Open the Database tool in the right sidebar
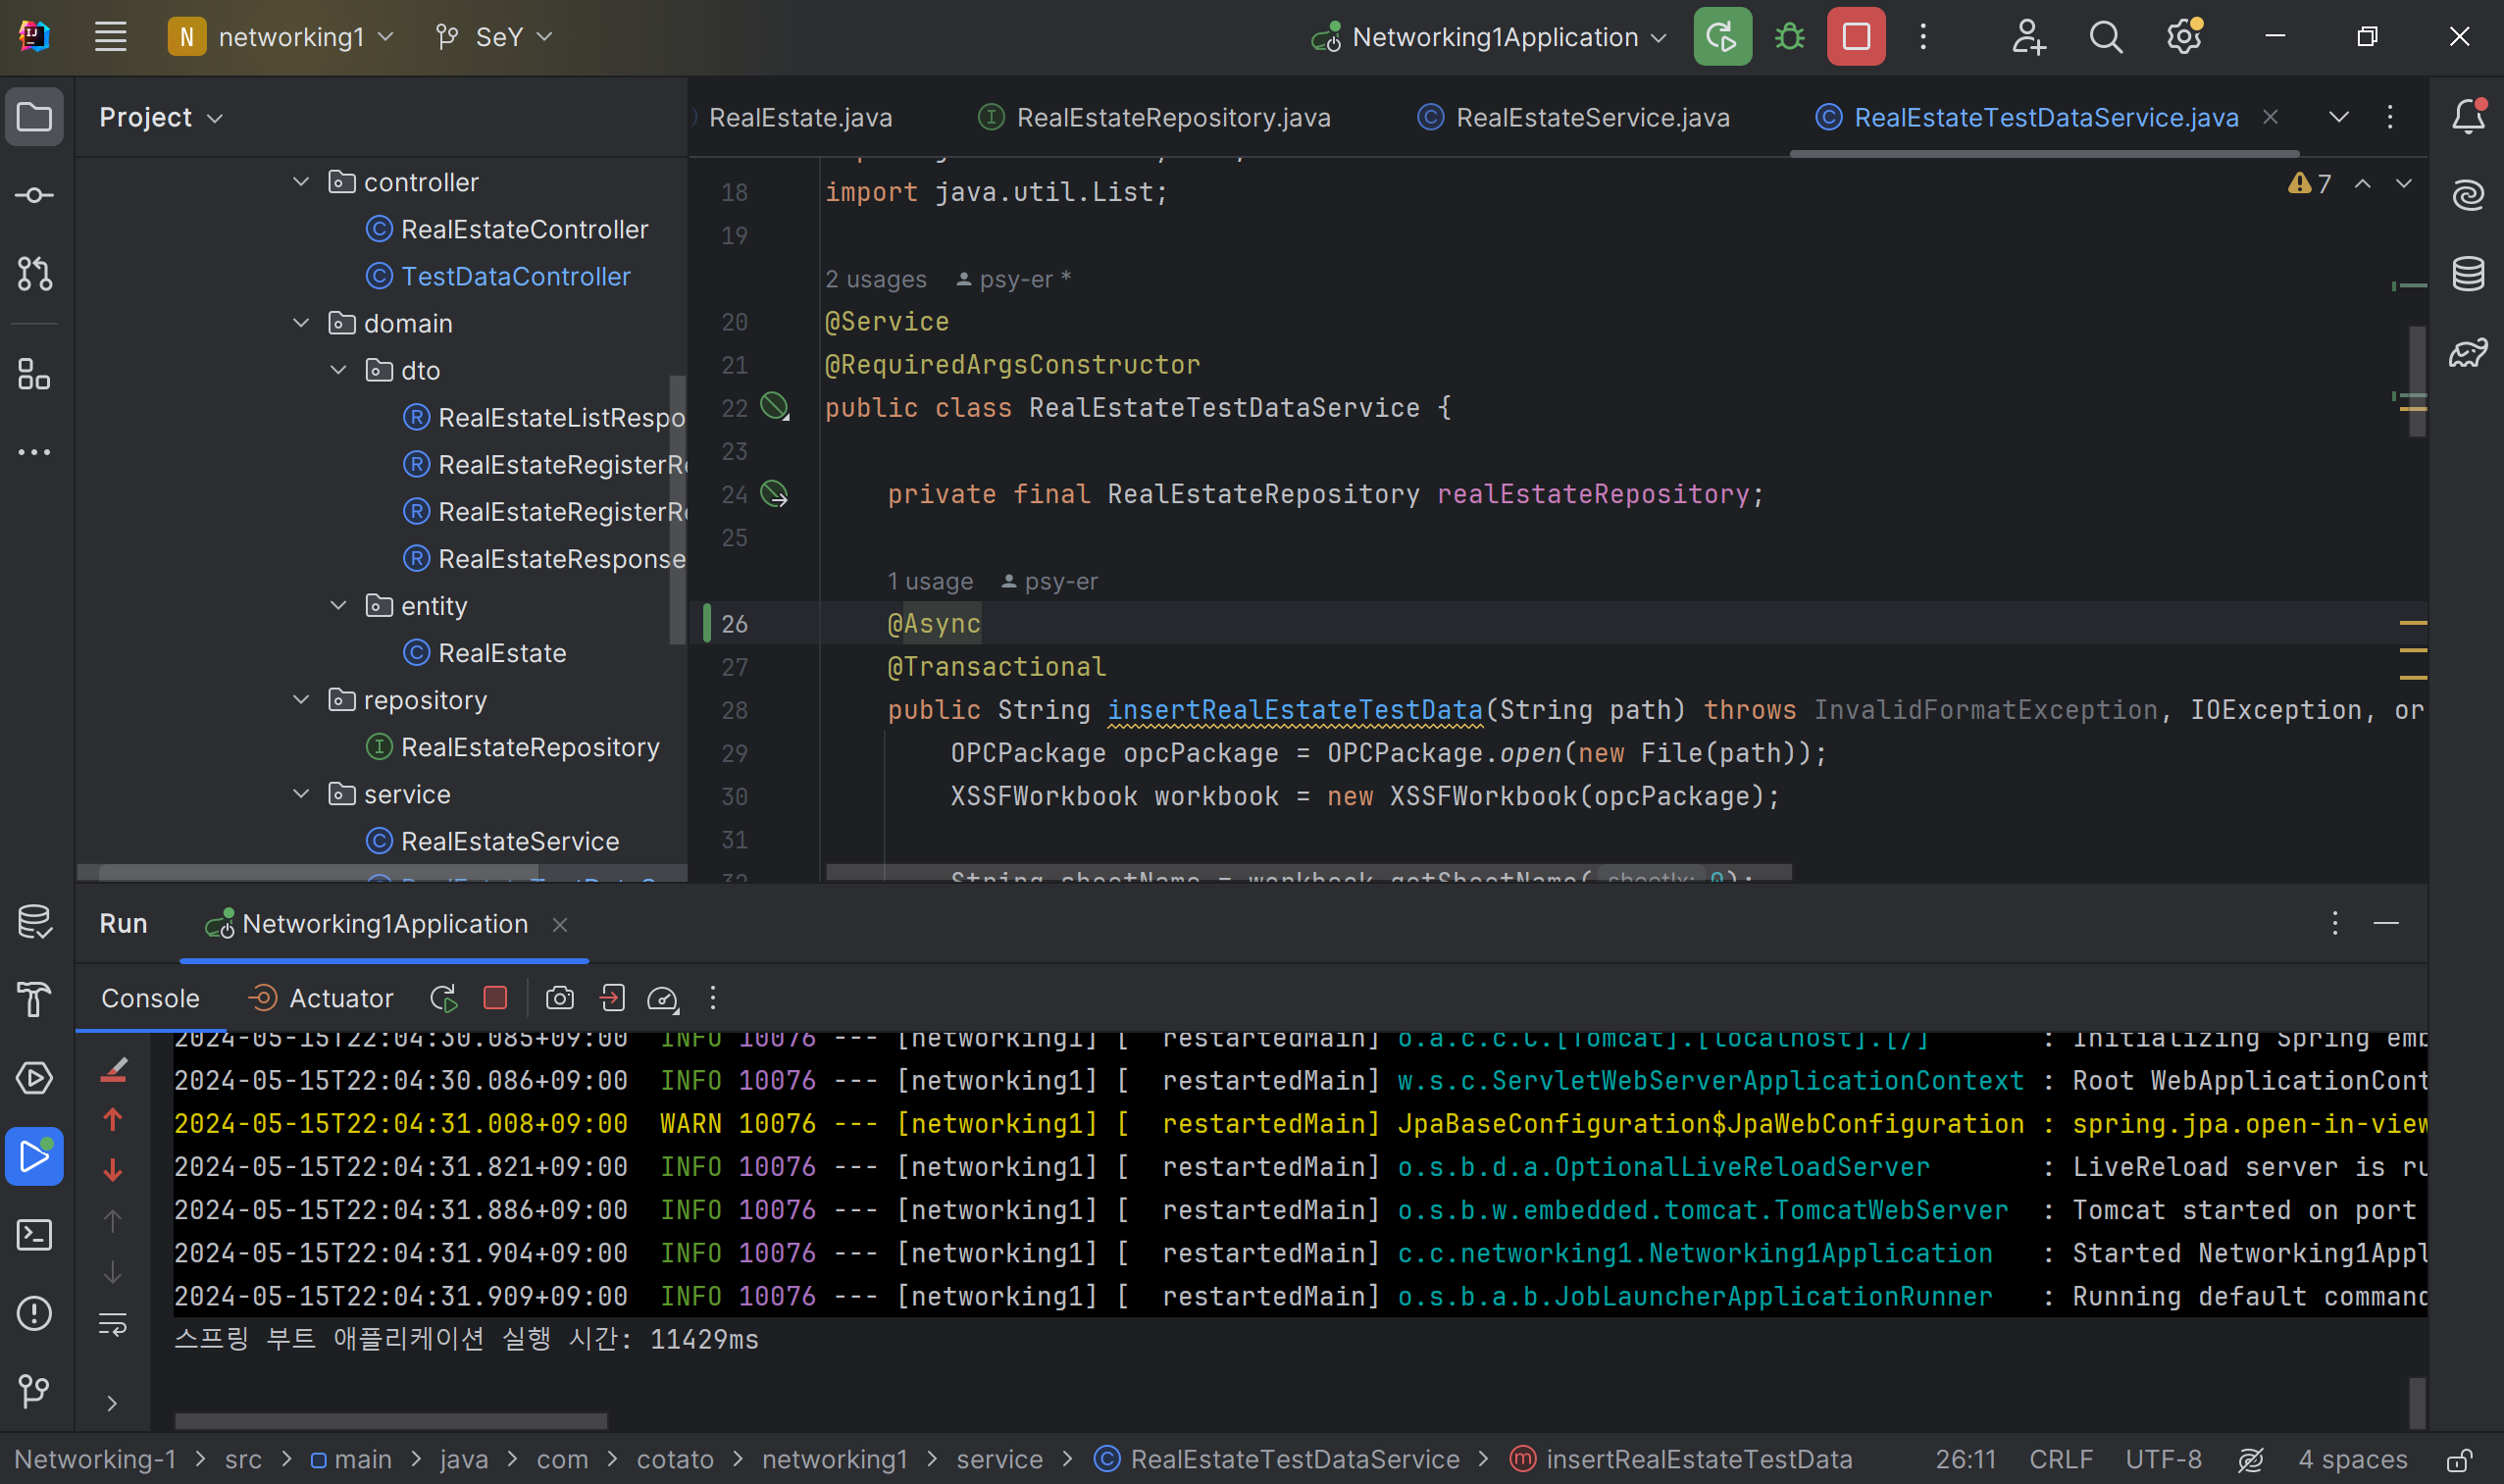 tap(2467, 273)
